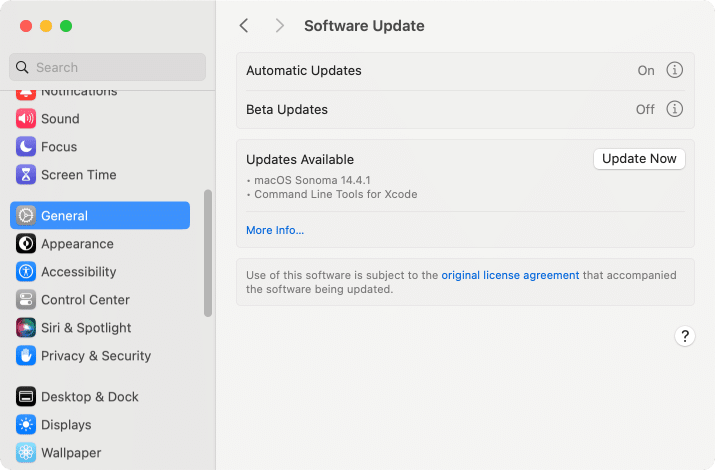Click the Control Center switches icon
Screen dimensions: 715x470
[x=26, y=300]
